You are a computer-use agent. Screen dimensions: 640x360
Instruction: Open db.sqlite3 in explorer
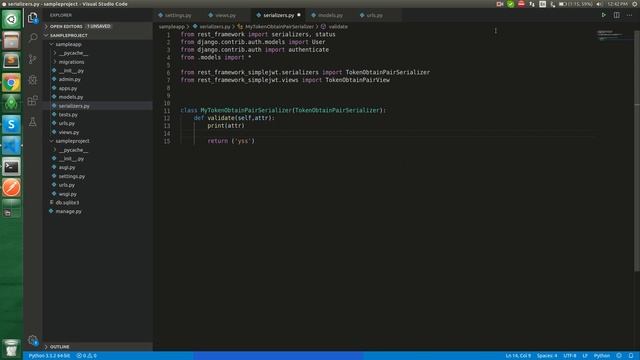pyautogui.click(x=67, y=202)
